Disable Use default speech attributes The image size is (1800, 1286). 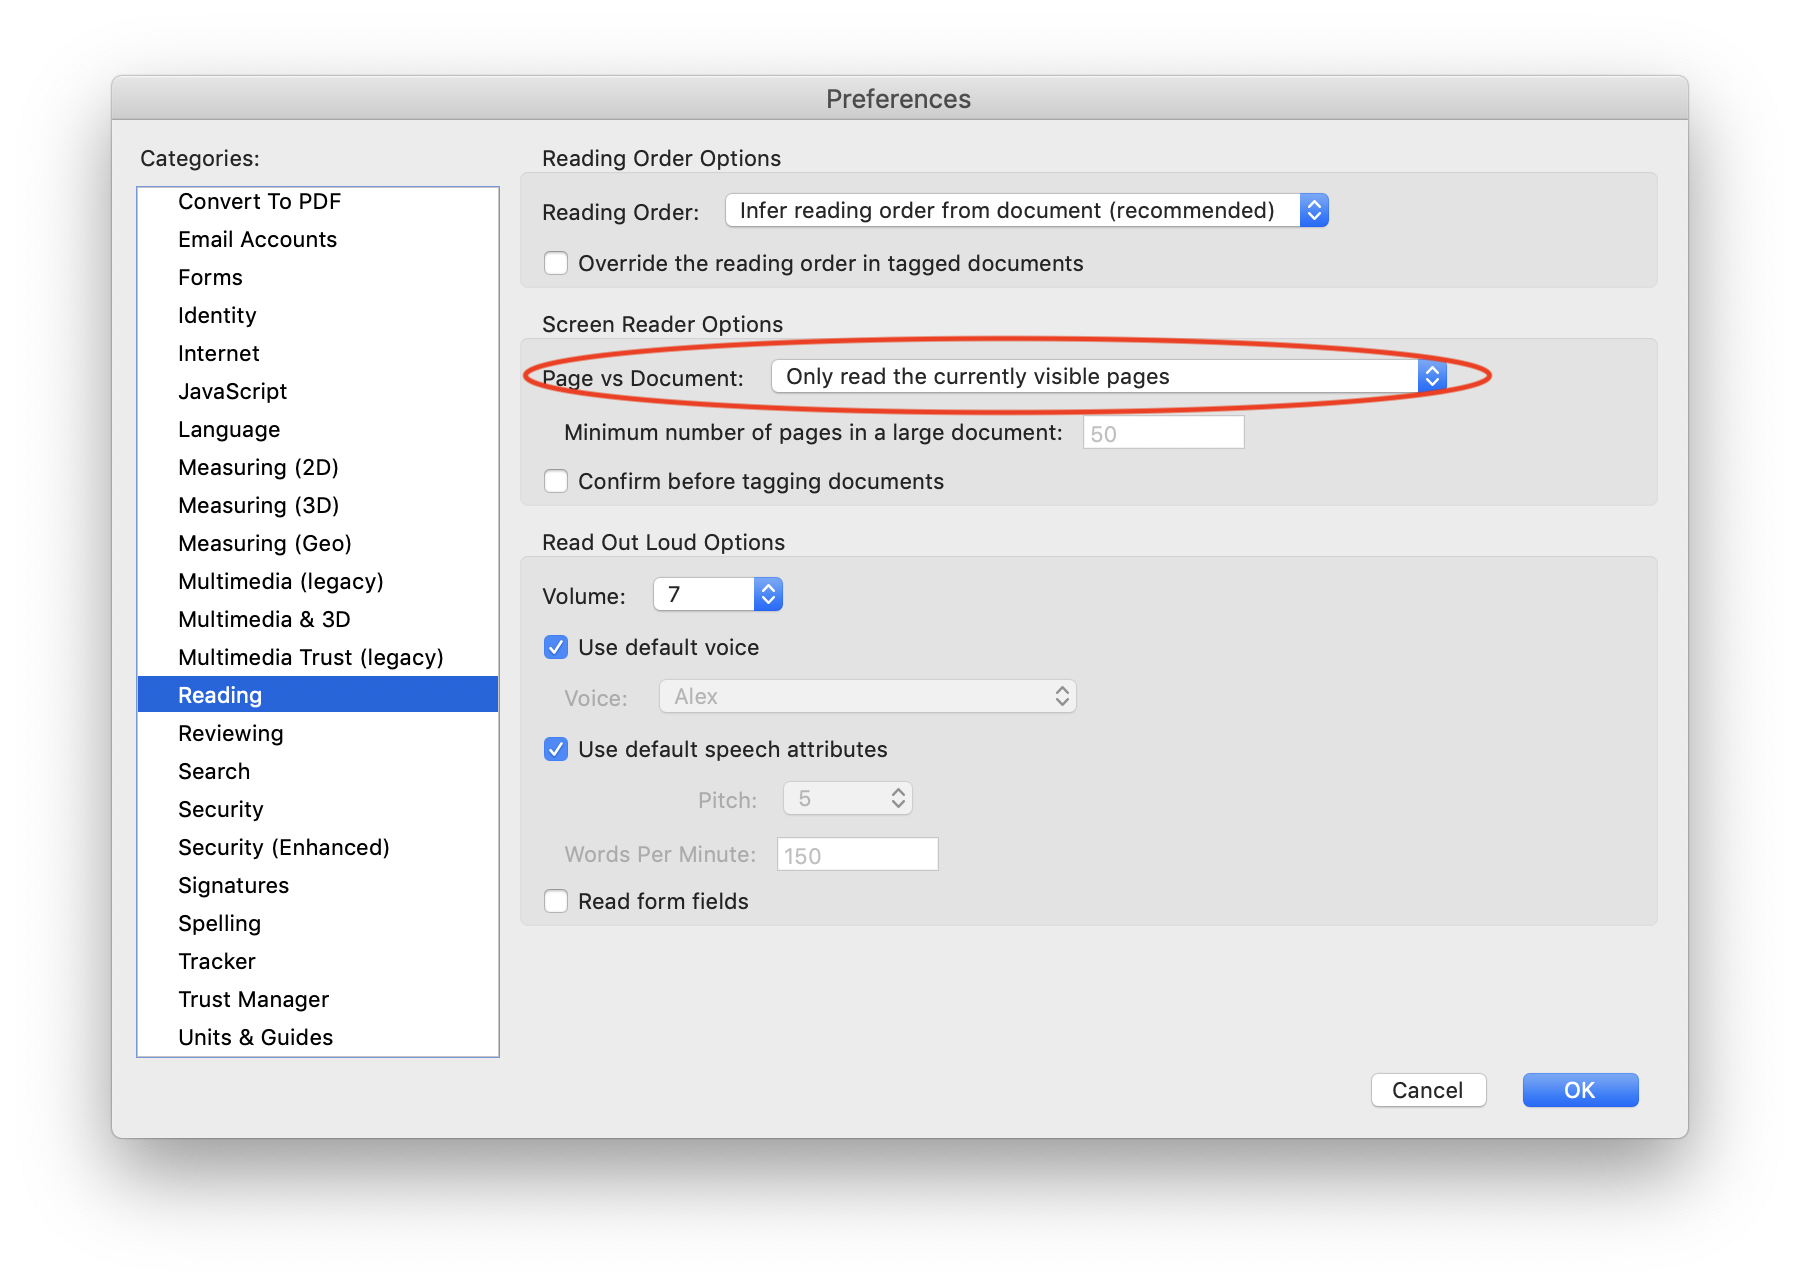556,749
